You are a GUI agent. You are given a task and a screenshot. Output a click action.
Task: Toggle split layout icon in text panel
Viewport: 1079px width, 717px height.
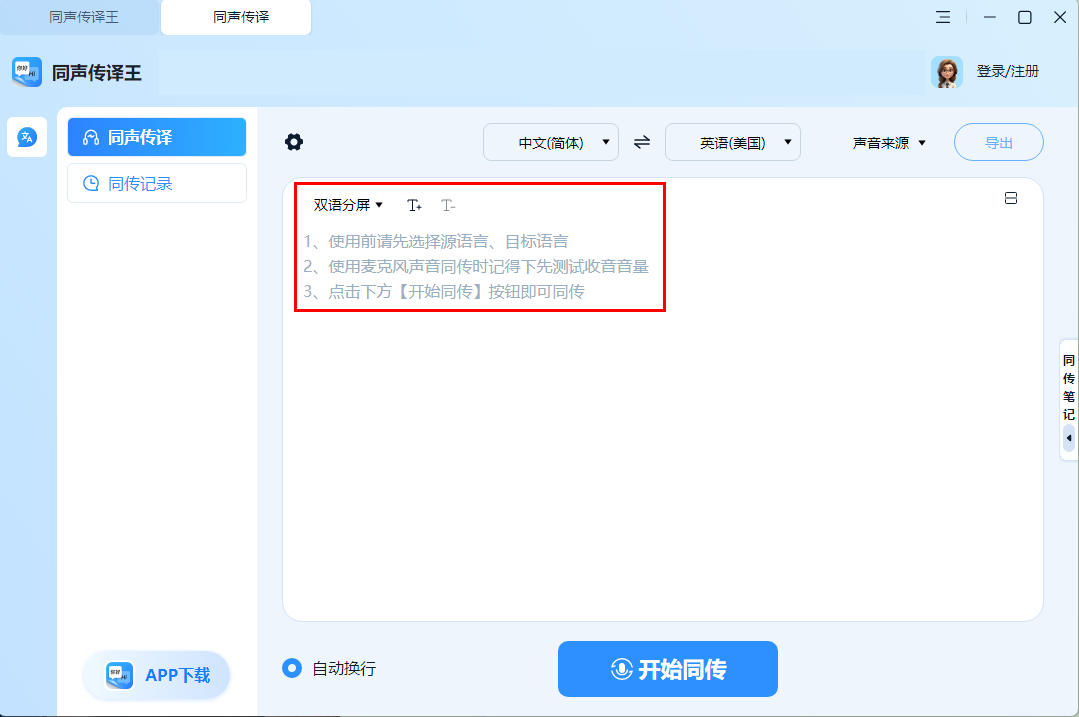(1011, 198)
